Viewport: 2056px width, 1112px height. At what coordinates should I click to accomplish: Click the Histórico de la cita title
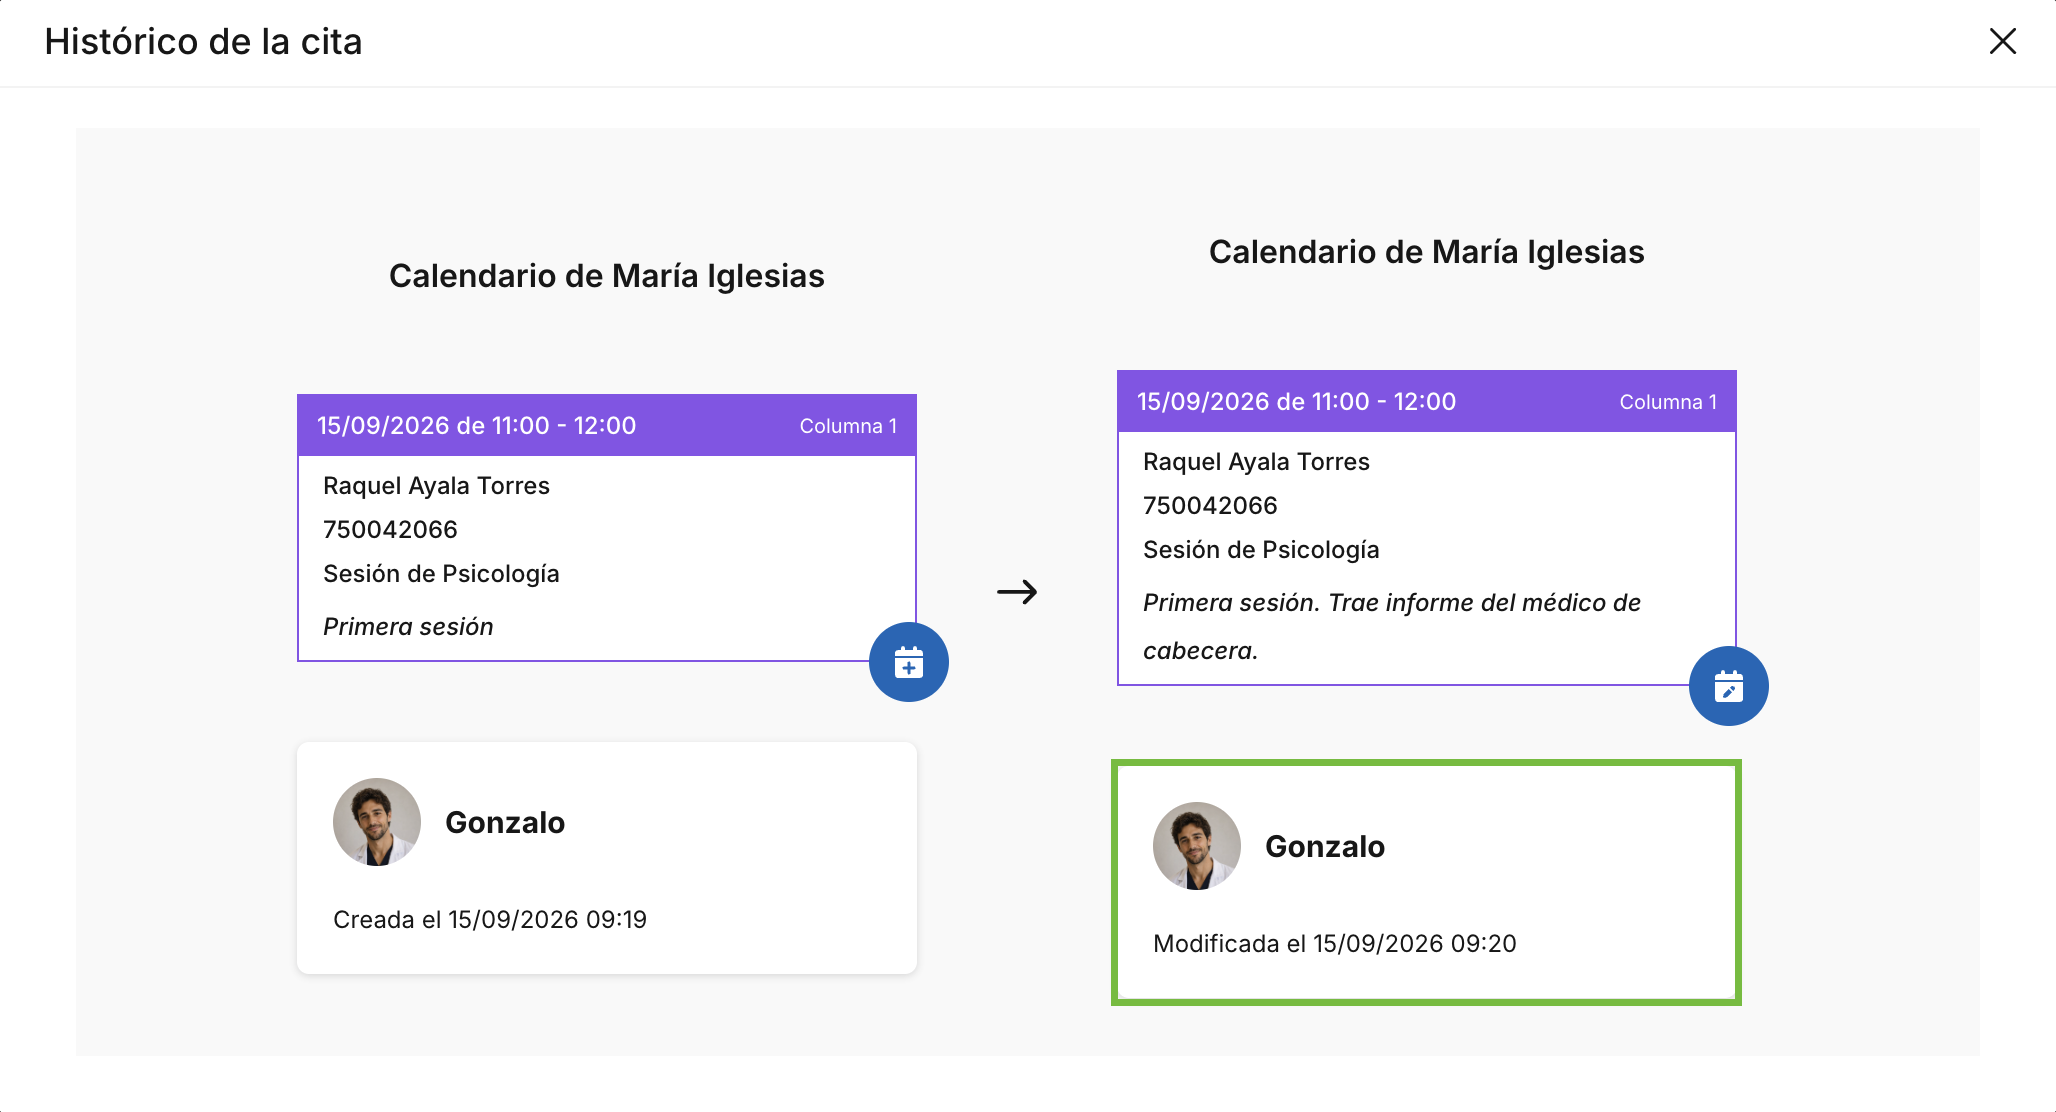point(204,42)
